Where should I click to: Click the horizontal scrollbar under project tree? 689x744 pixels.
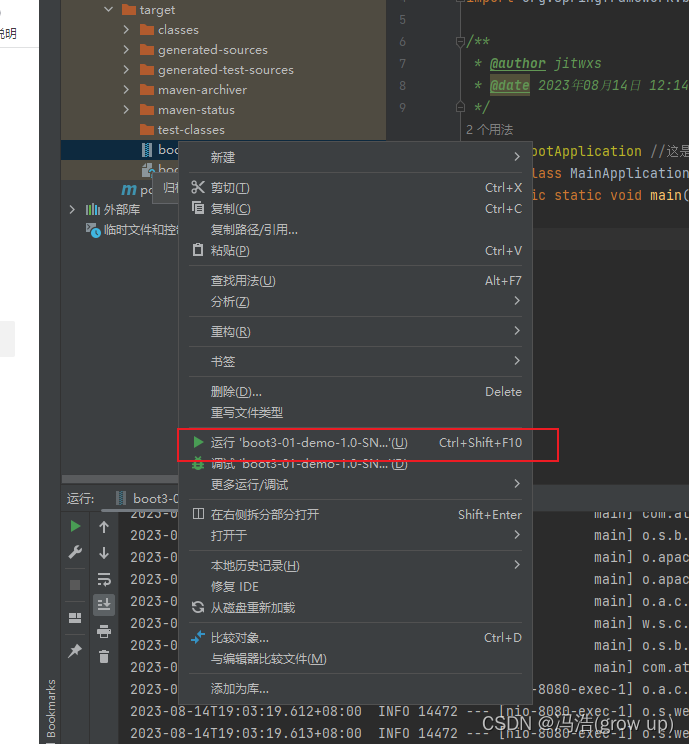click(120, 479)
